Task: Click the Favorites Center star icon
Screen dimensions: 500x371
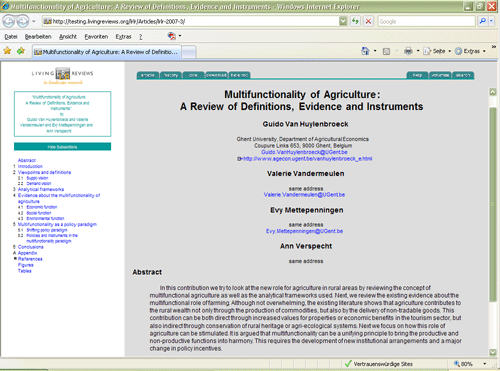Action: (7, 51)
